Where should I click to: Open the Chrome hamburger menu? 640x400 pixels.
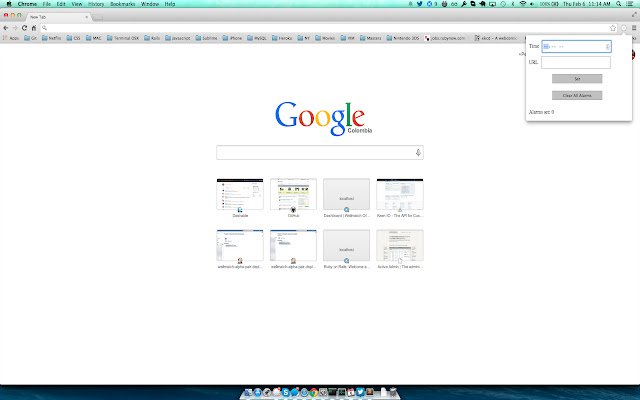(634, 28)
